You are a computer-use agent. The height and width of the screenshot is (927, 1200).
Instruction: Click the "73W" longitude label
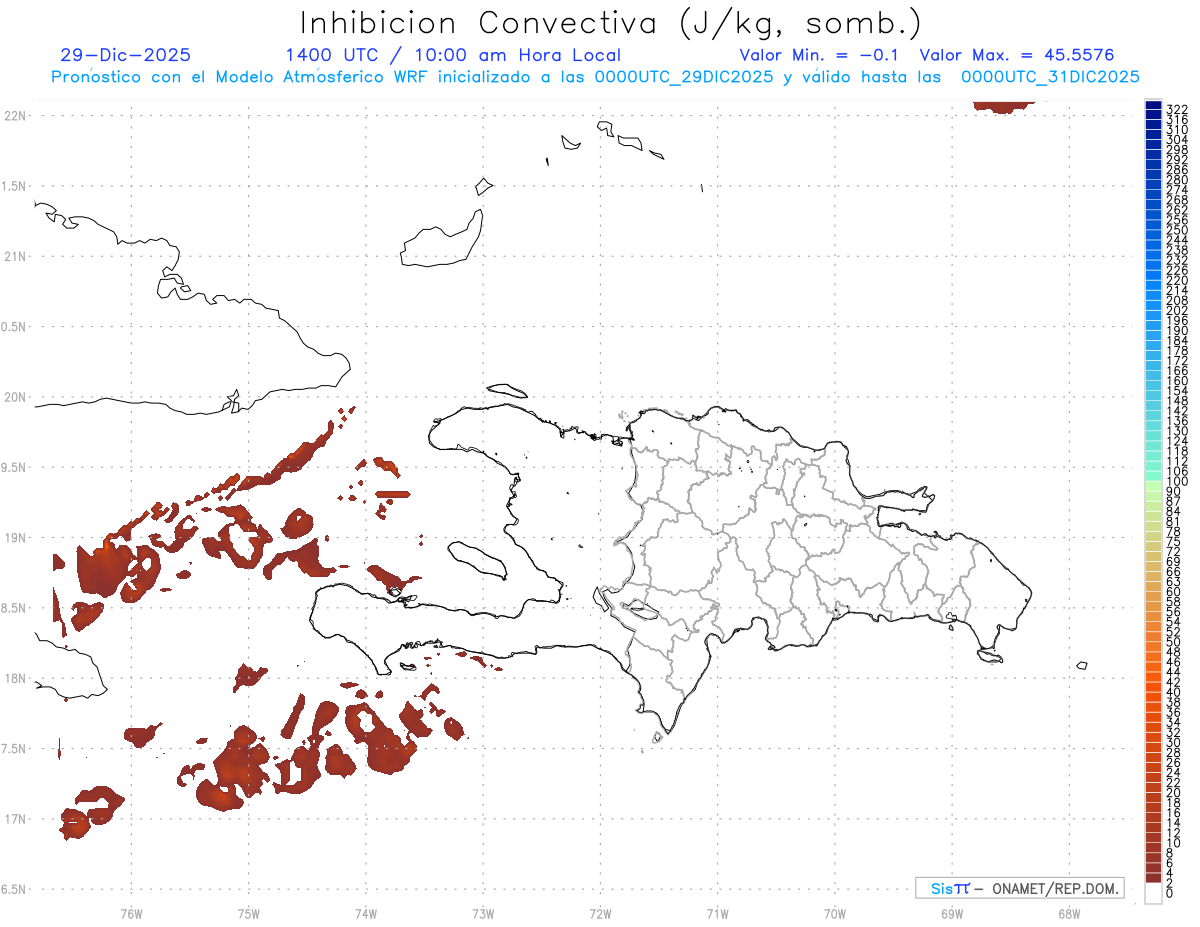(483, 913)
